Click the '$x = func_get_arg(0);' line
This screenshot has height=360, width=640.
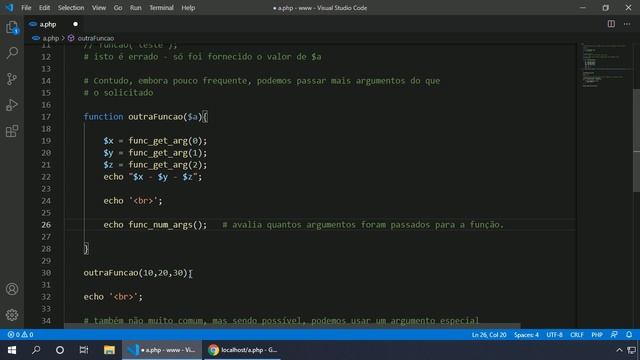[155, 141]
